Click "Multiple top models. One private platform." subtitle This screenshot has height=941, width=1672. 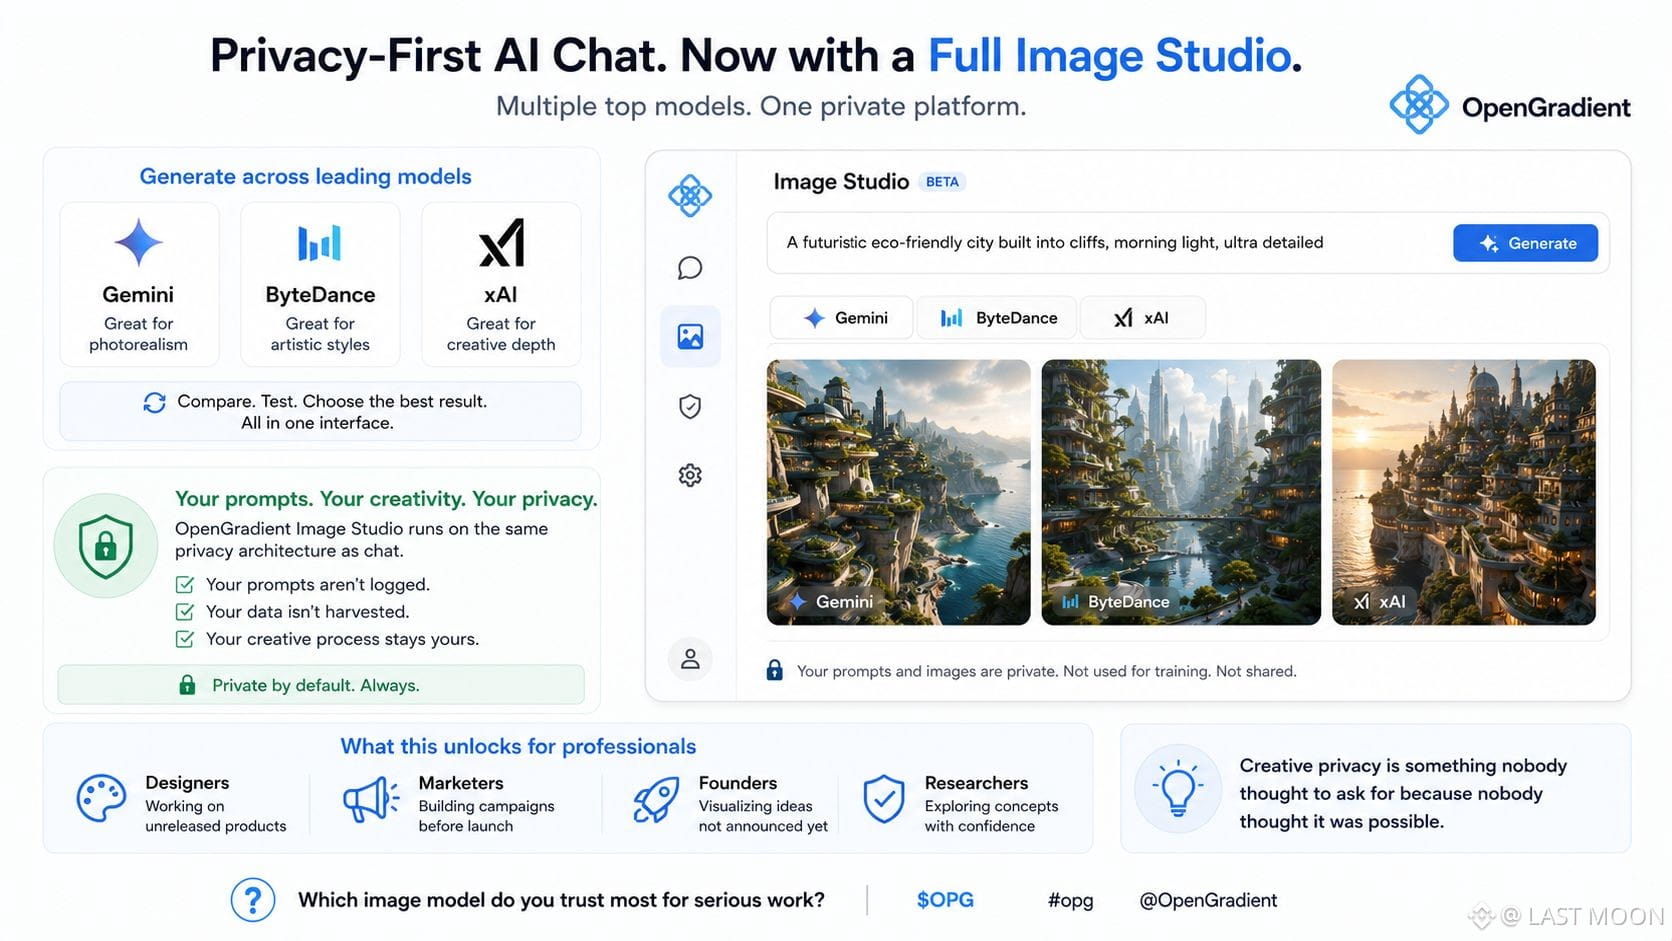(761, 107)
